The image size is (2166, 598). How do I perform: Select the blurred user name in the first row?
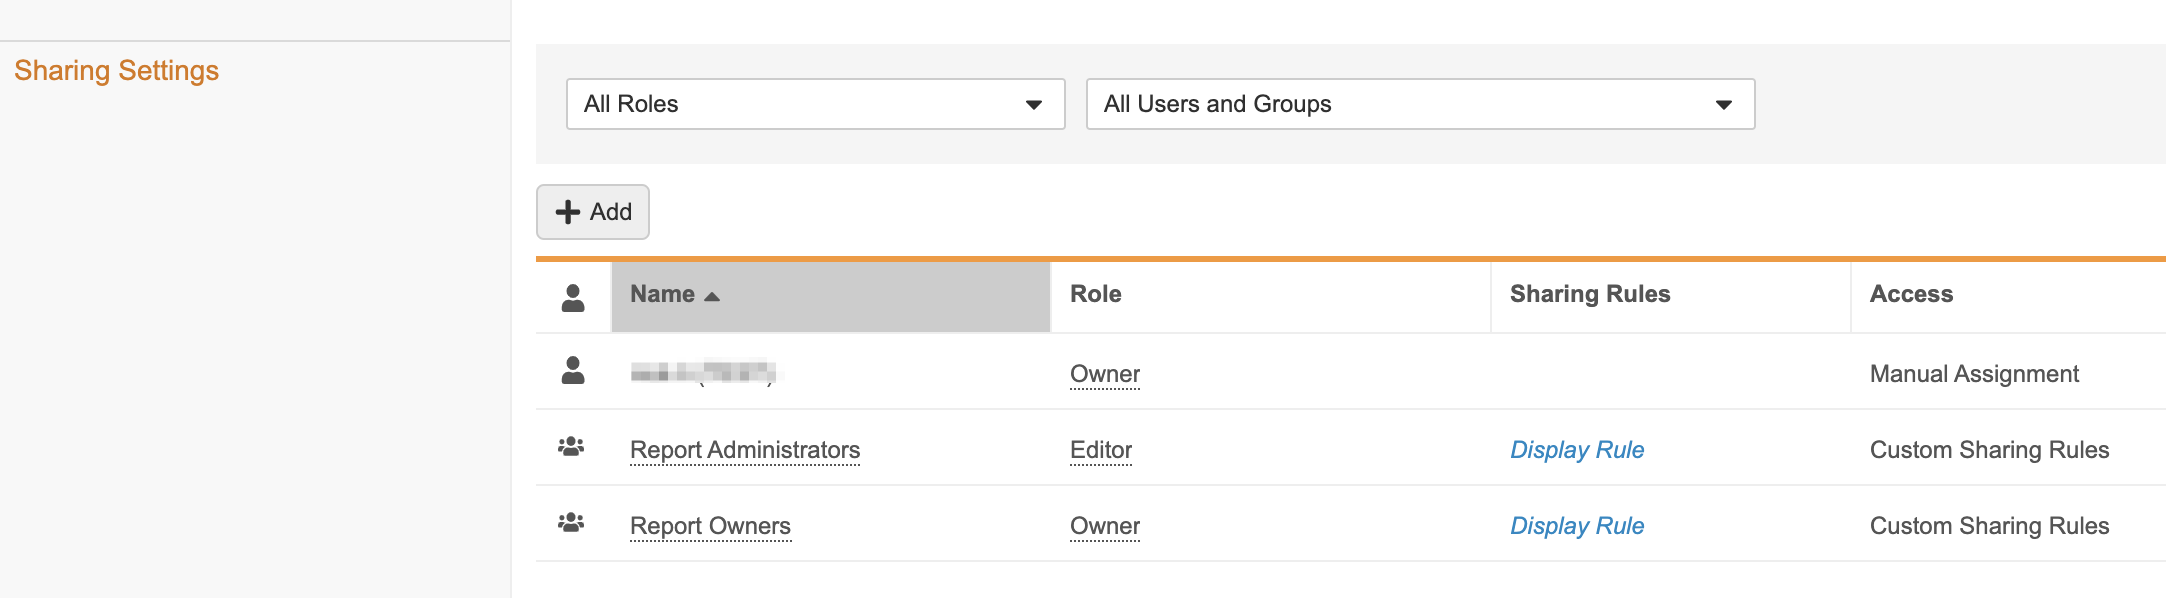(703, 373)
